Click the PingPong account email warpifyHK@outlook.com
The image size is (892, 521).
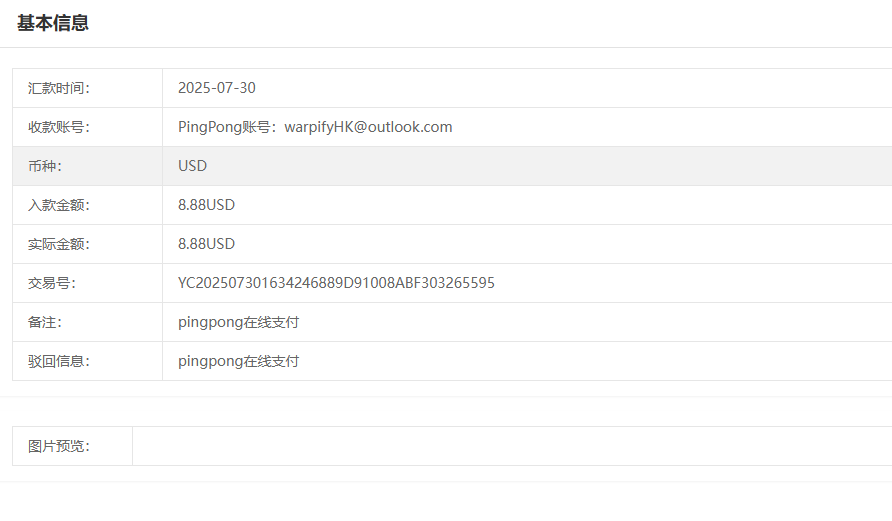pyautogui.click(x=368, y=127)
